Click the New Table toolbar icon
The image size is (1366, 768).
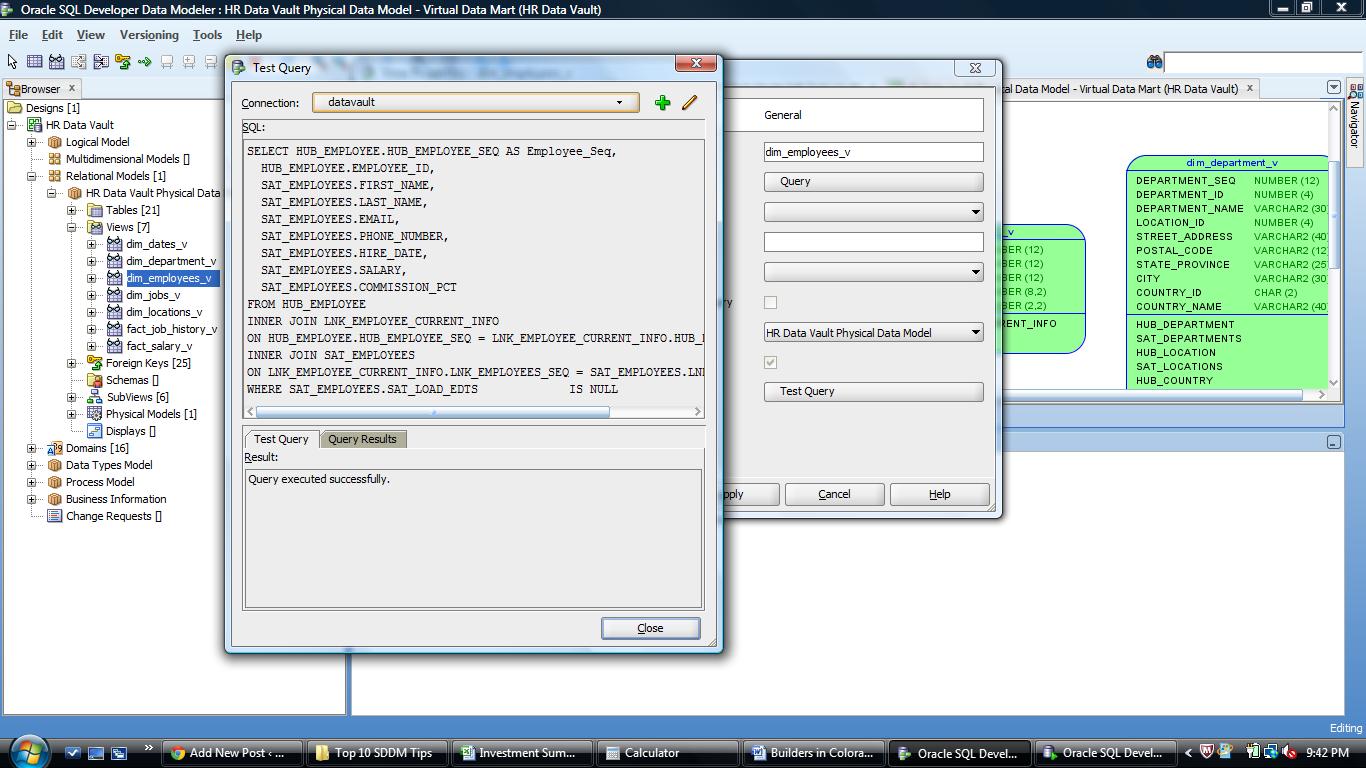(34, 62)
